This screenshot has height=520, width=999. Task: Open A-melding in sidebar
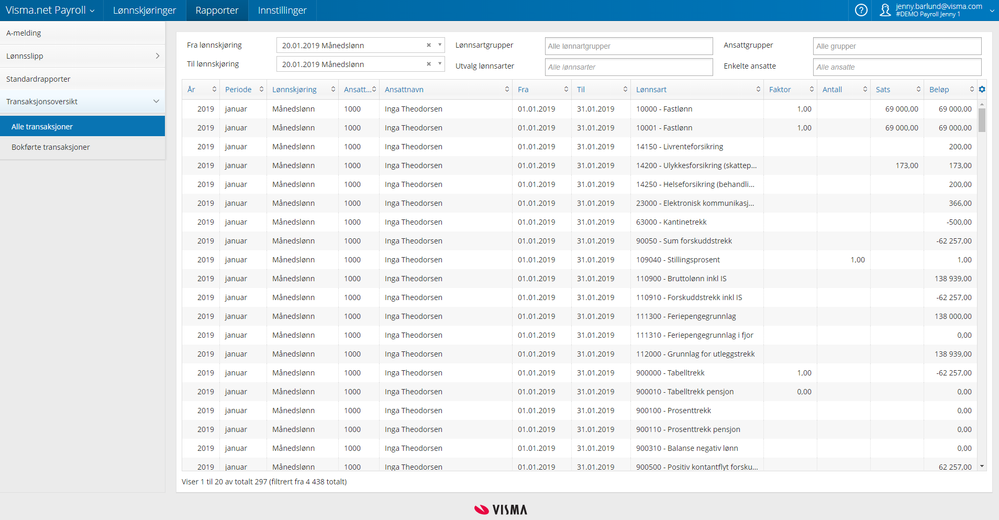pyautogui.click(x=82, y=33)
